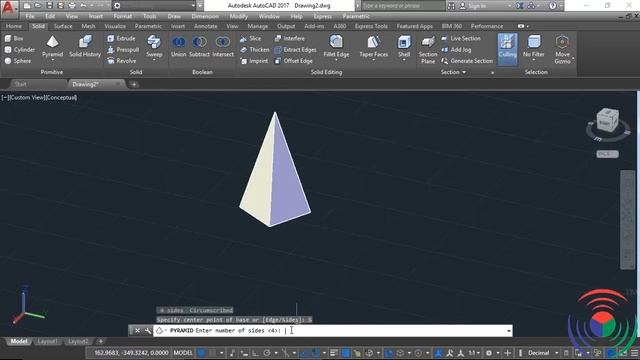Viewport: 640px width, 360px height.
Task: Click the Save icon in quick access toolbar
Action: (49, 6)
